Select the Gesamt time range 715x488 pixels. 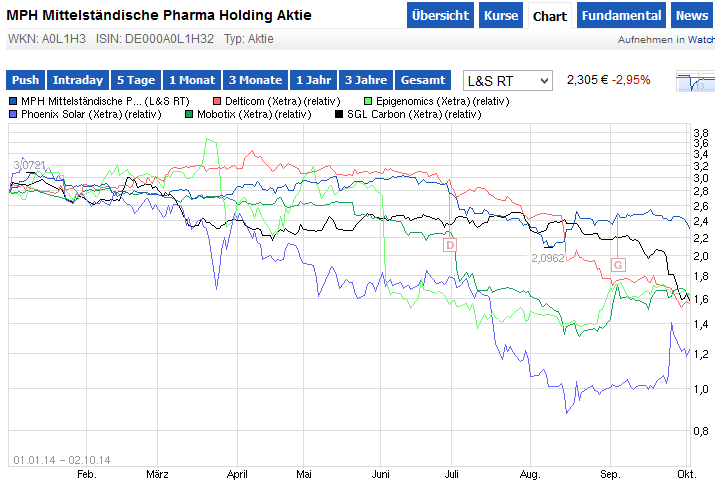423,80
